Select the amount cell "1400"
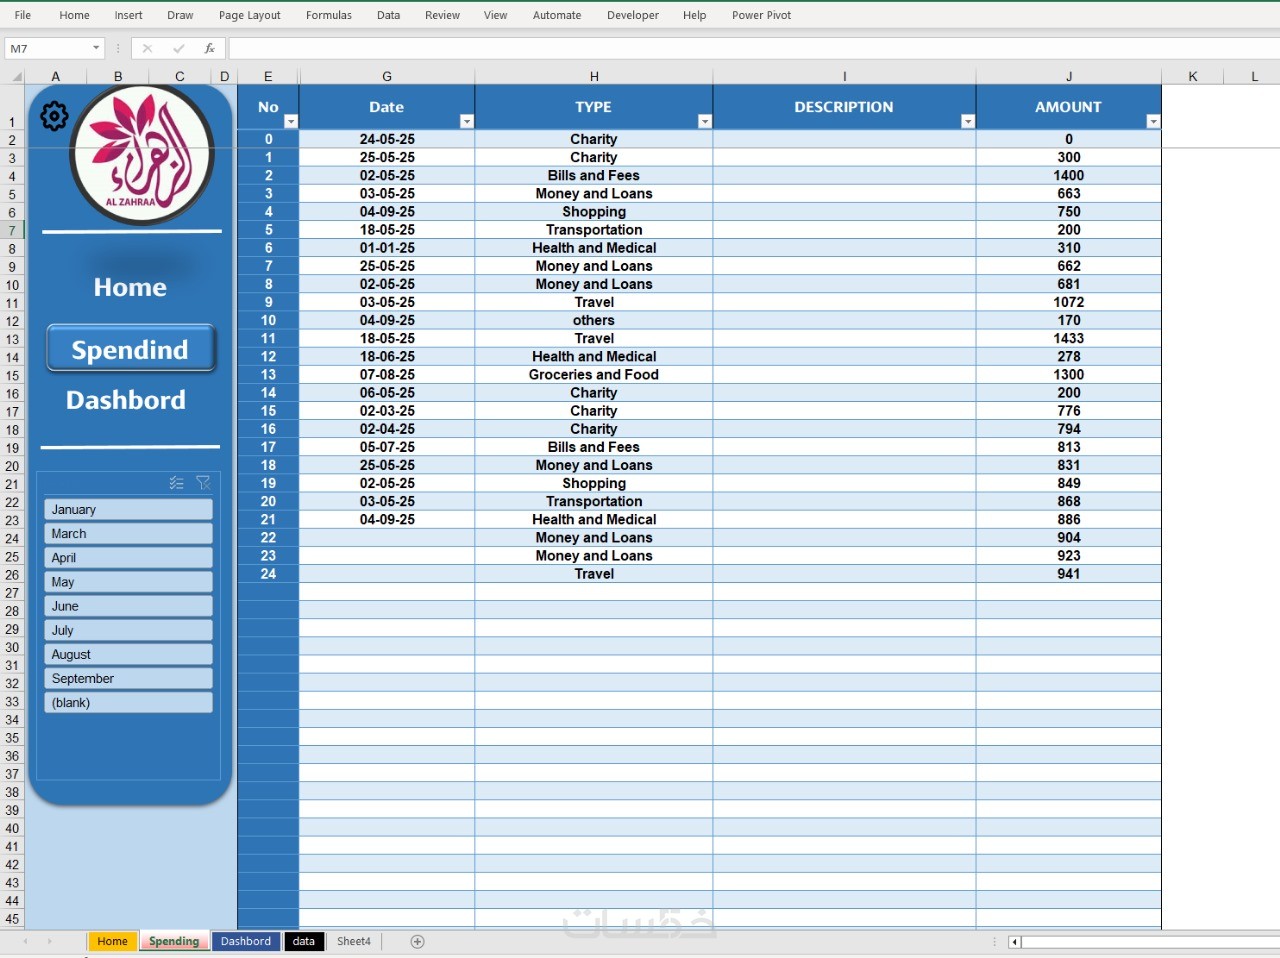Viewport: 1280px width, 958px height. click(x=1069, y=176)
